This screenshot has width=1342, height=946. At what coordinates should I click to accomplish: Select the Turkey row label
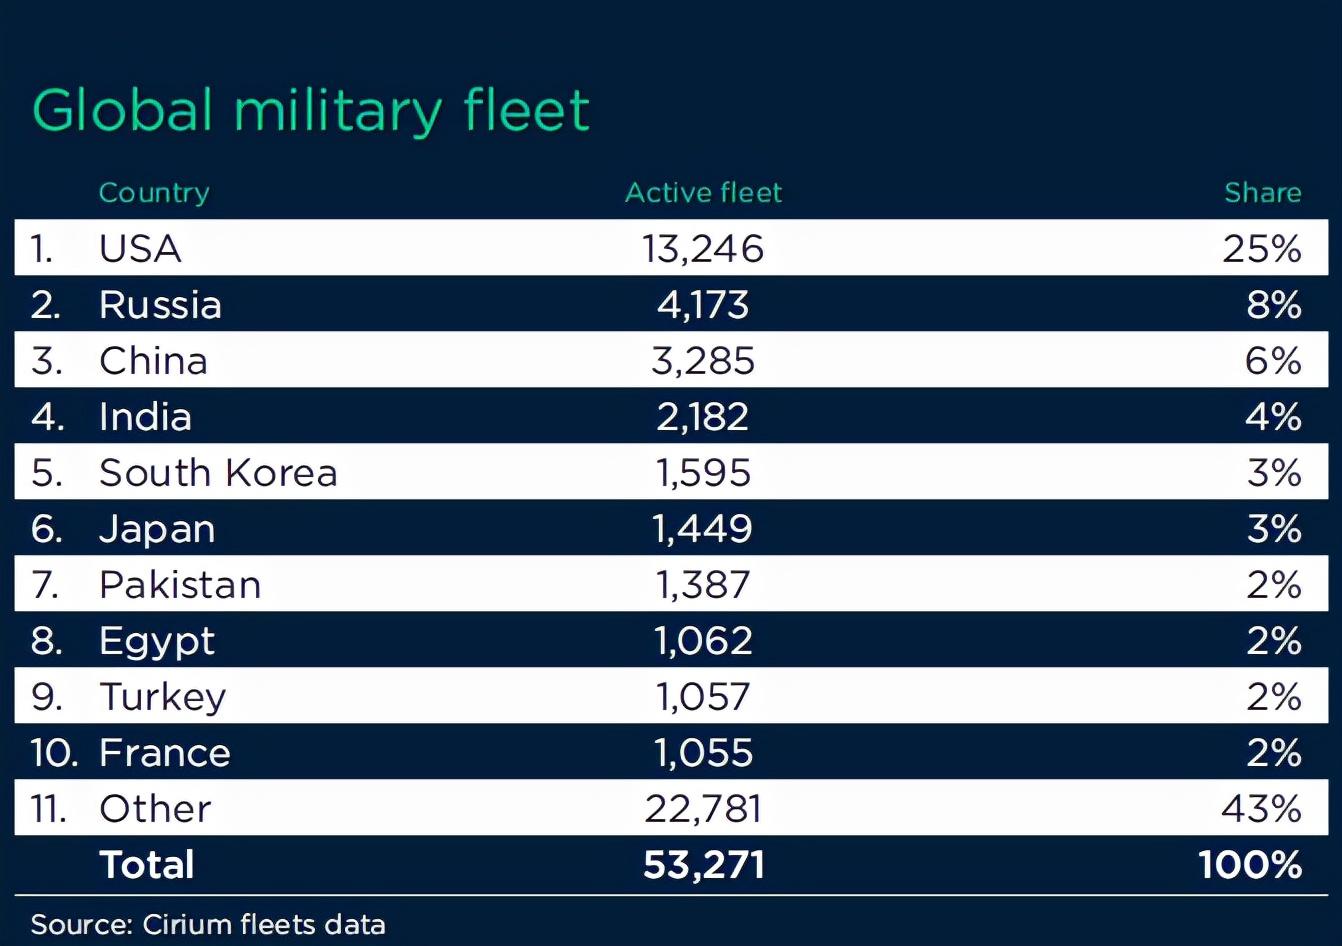[x=163, y=696]
